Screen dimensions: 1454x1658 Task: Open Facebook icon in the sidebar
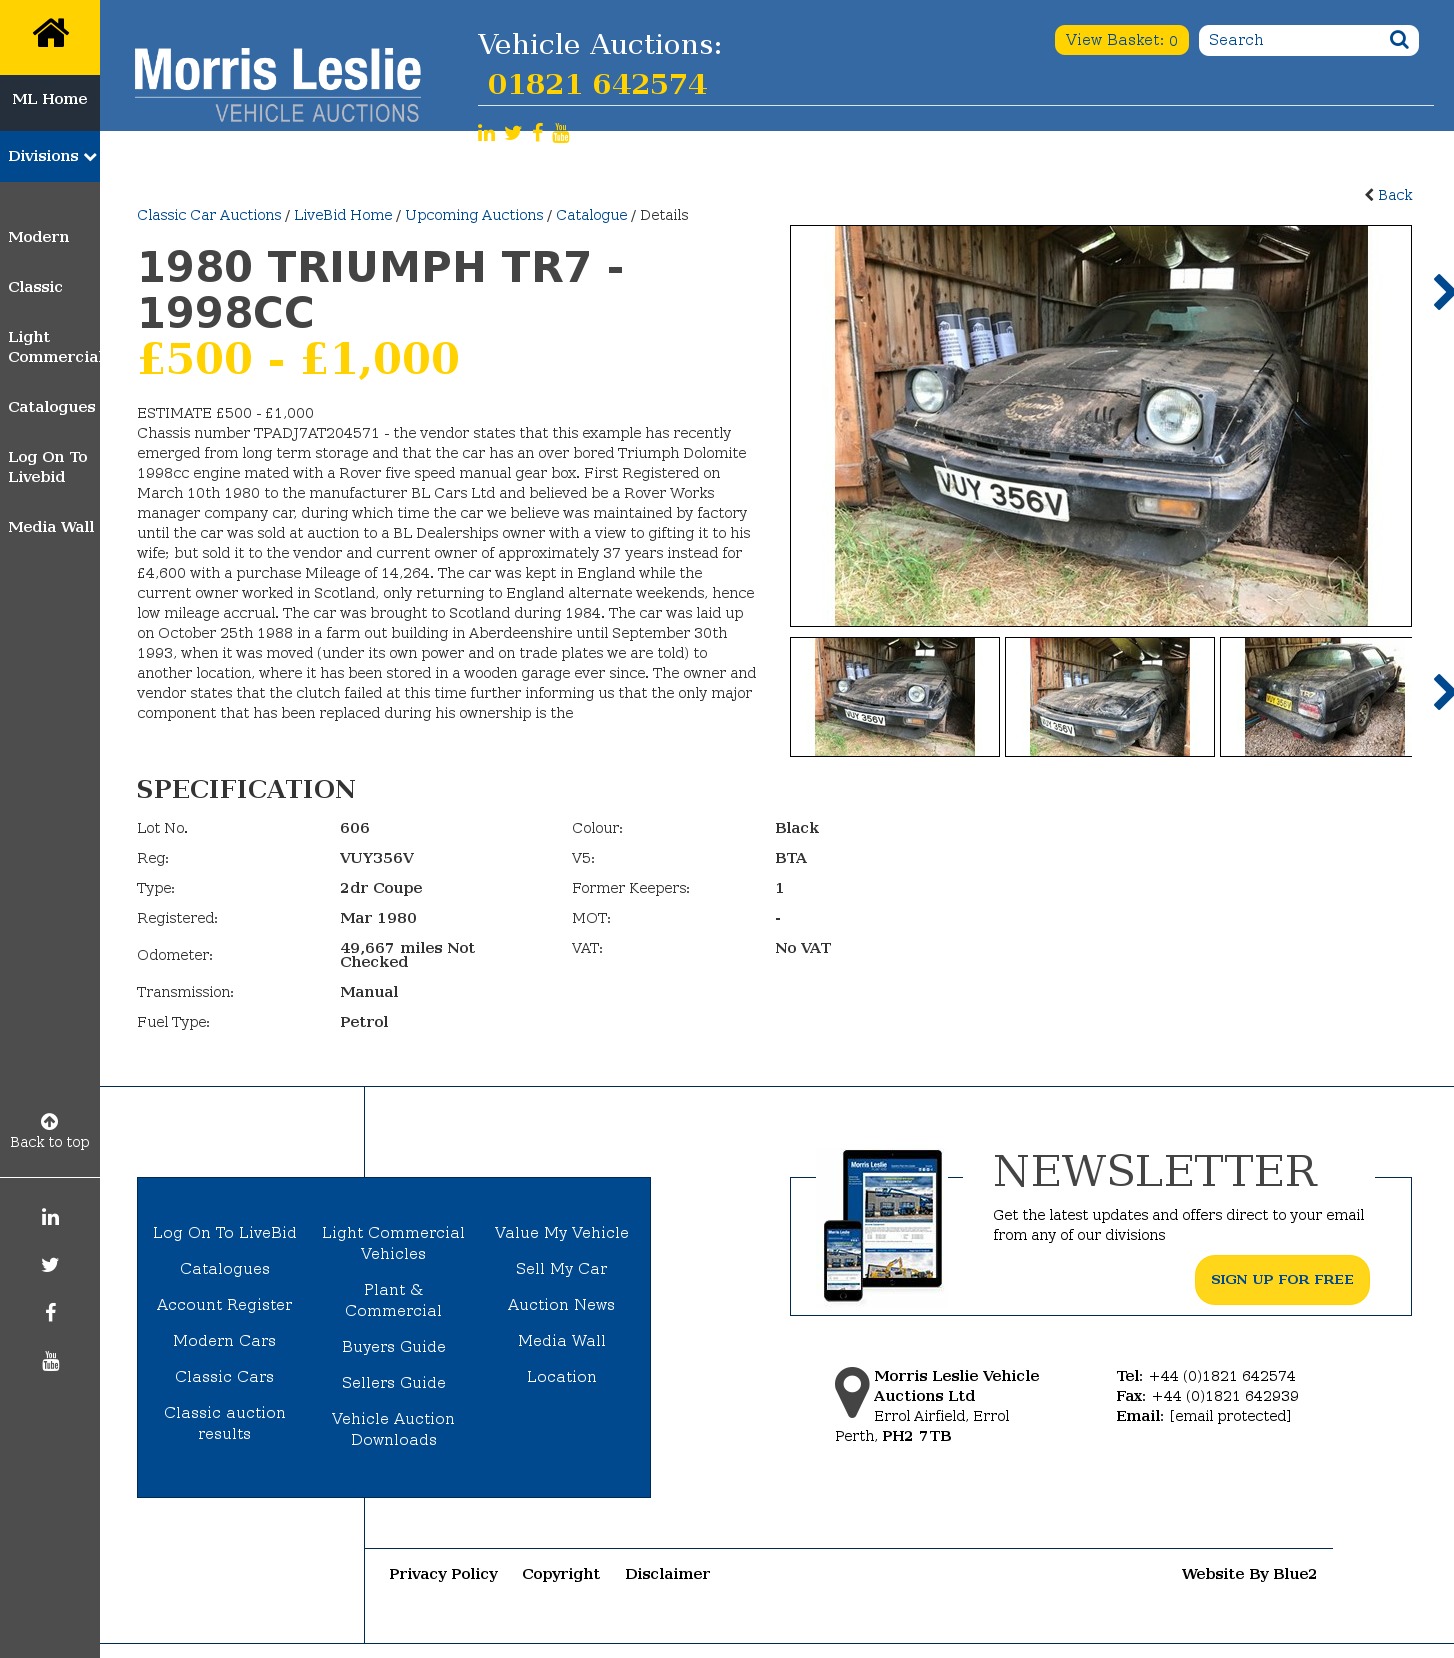(x=50, y=1313)
